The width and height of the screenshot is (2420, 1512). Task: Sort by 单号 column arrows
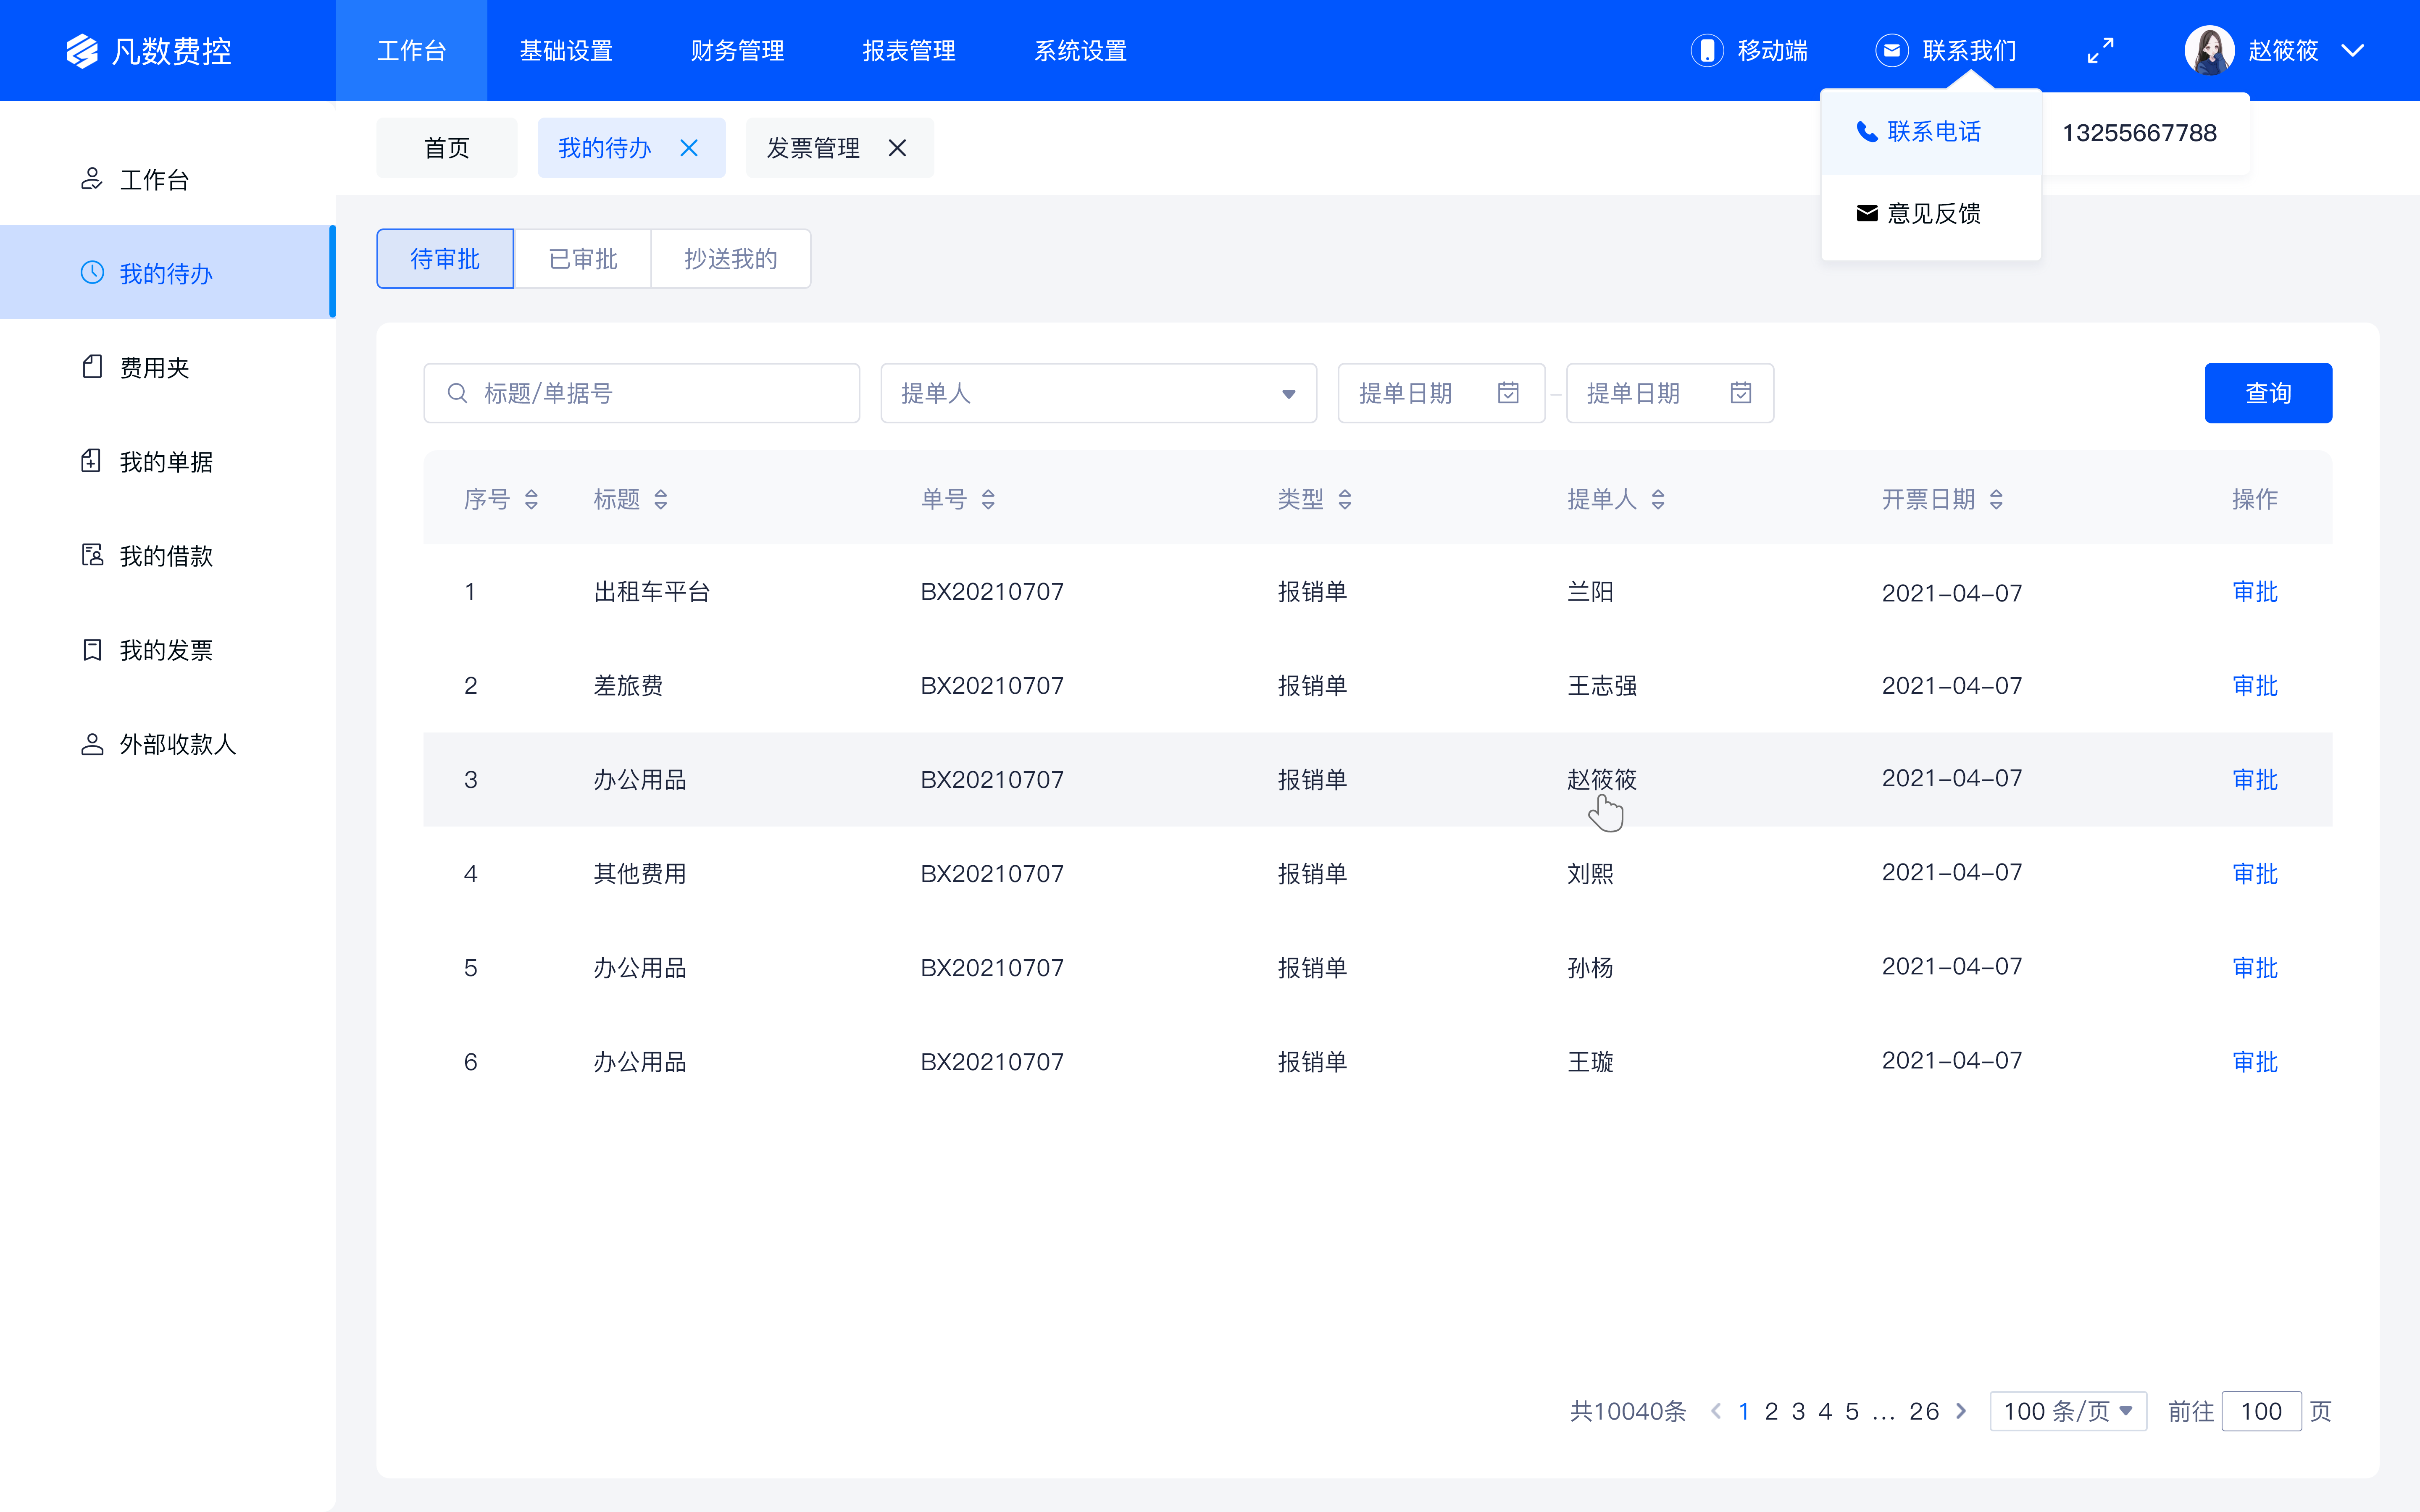(x=988, y=499)
